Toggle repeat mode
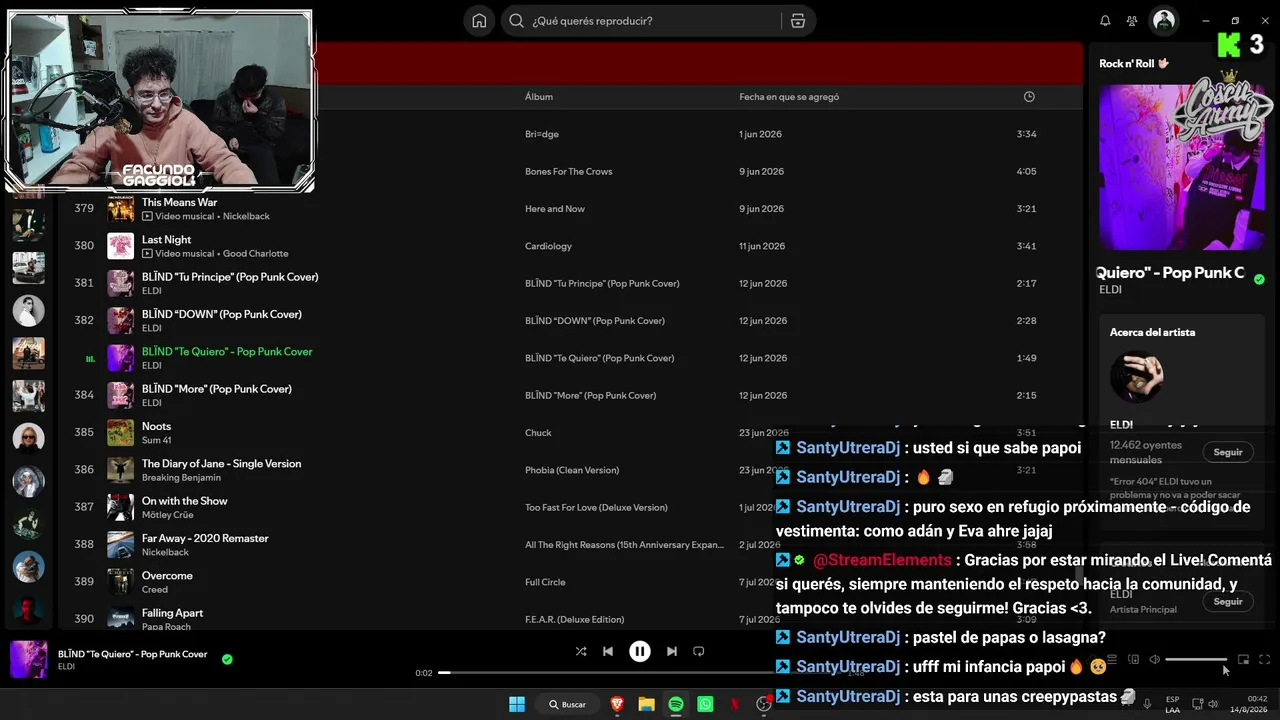 click(x=699, y=651)
